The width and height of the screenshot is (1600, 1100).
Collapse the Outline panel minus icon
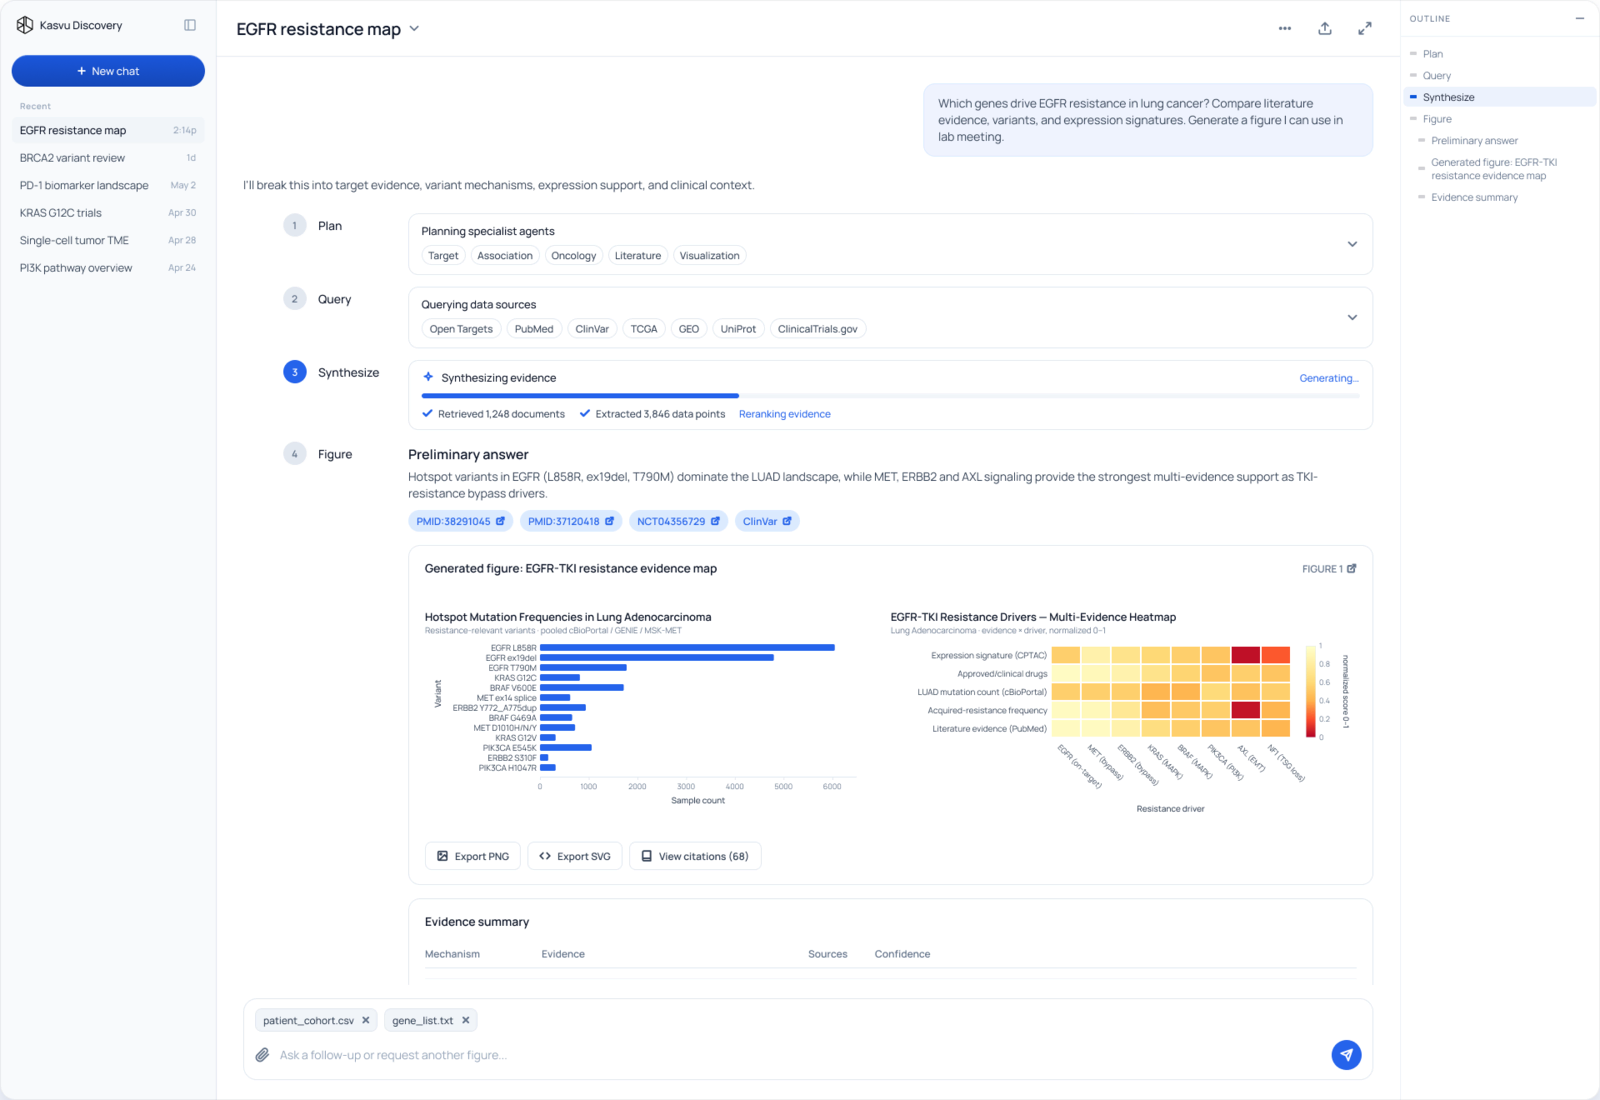[x=1580, y=19]
